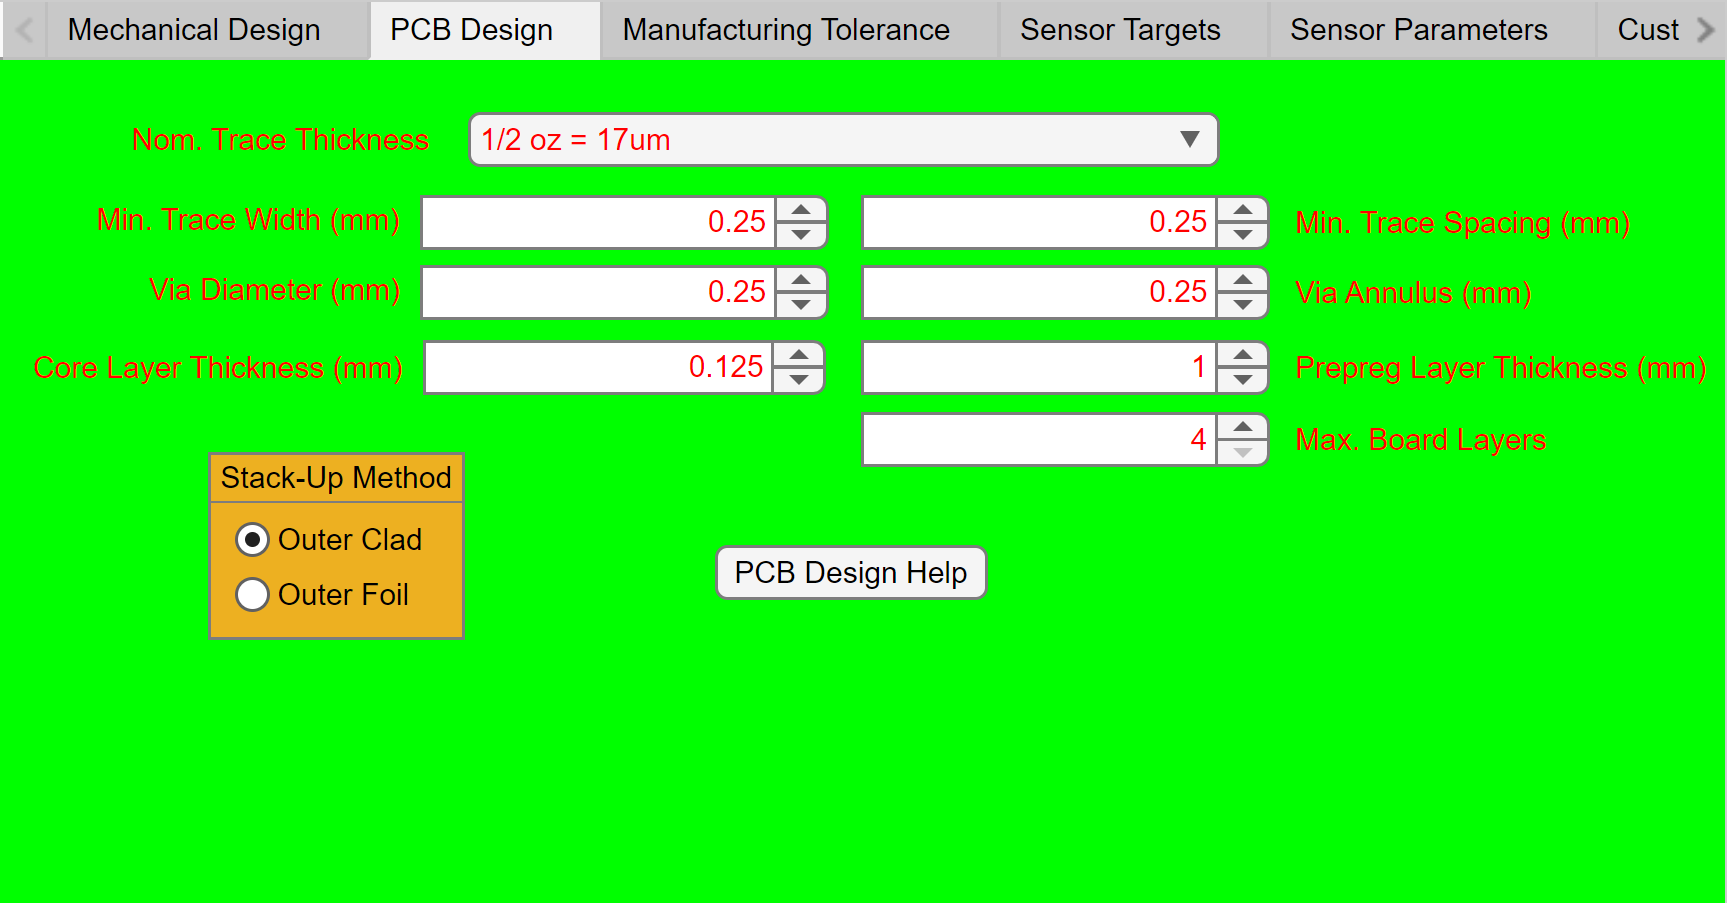Viewport: 1727px width, 903px height.
Task: Select the Outer Foil radio button
Action: pyautogui.click(x=252, y=594)
